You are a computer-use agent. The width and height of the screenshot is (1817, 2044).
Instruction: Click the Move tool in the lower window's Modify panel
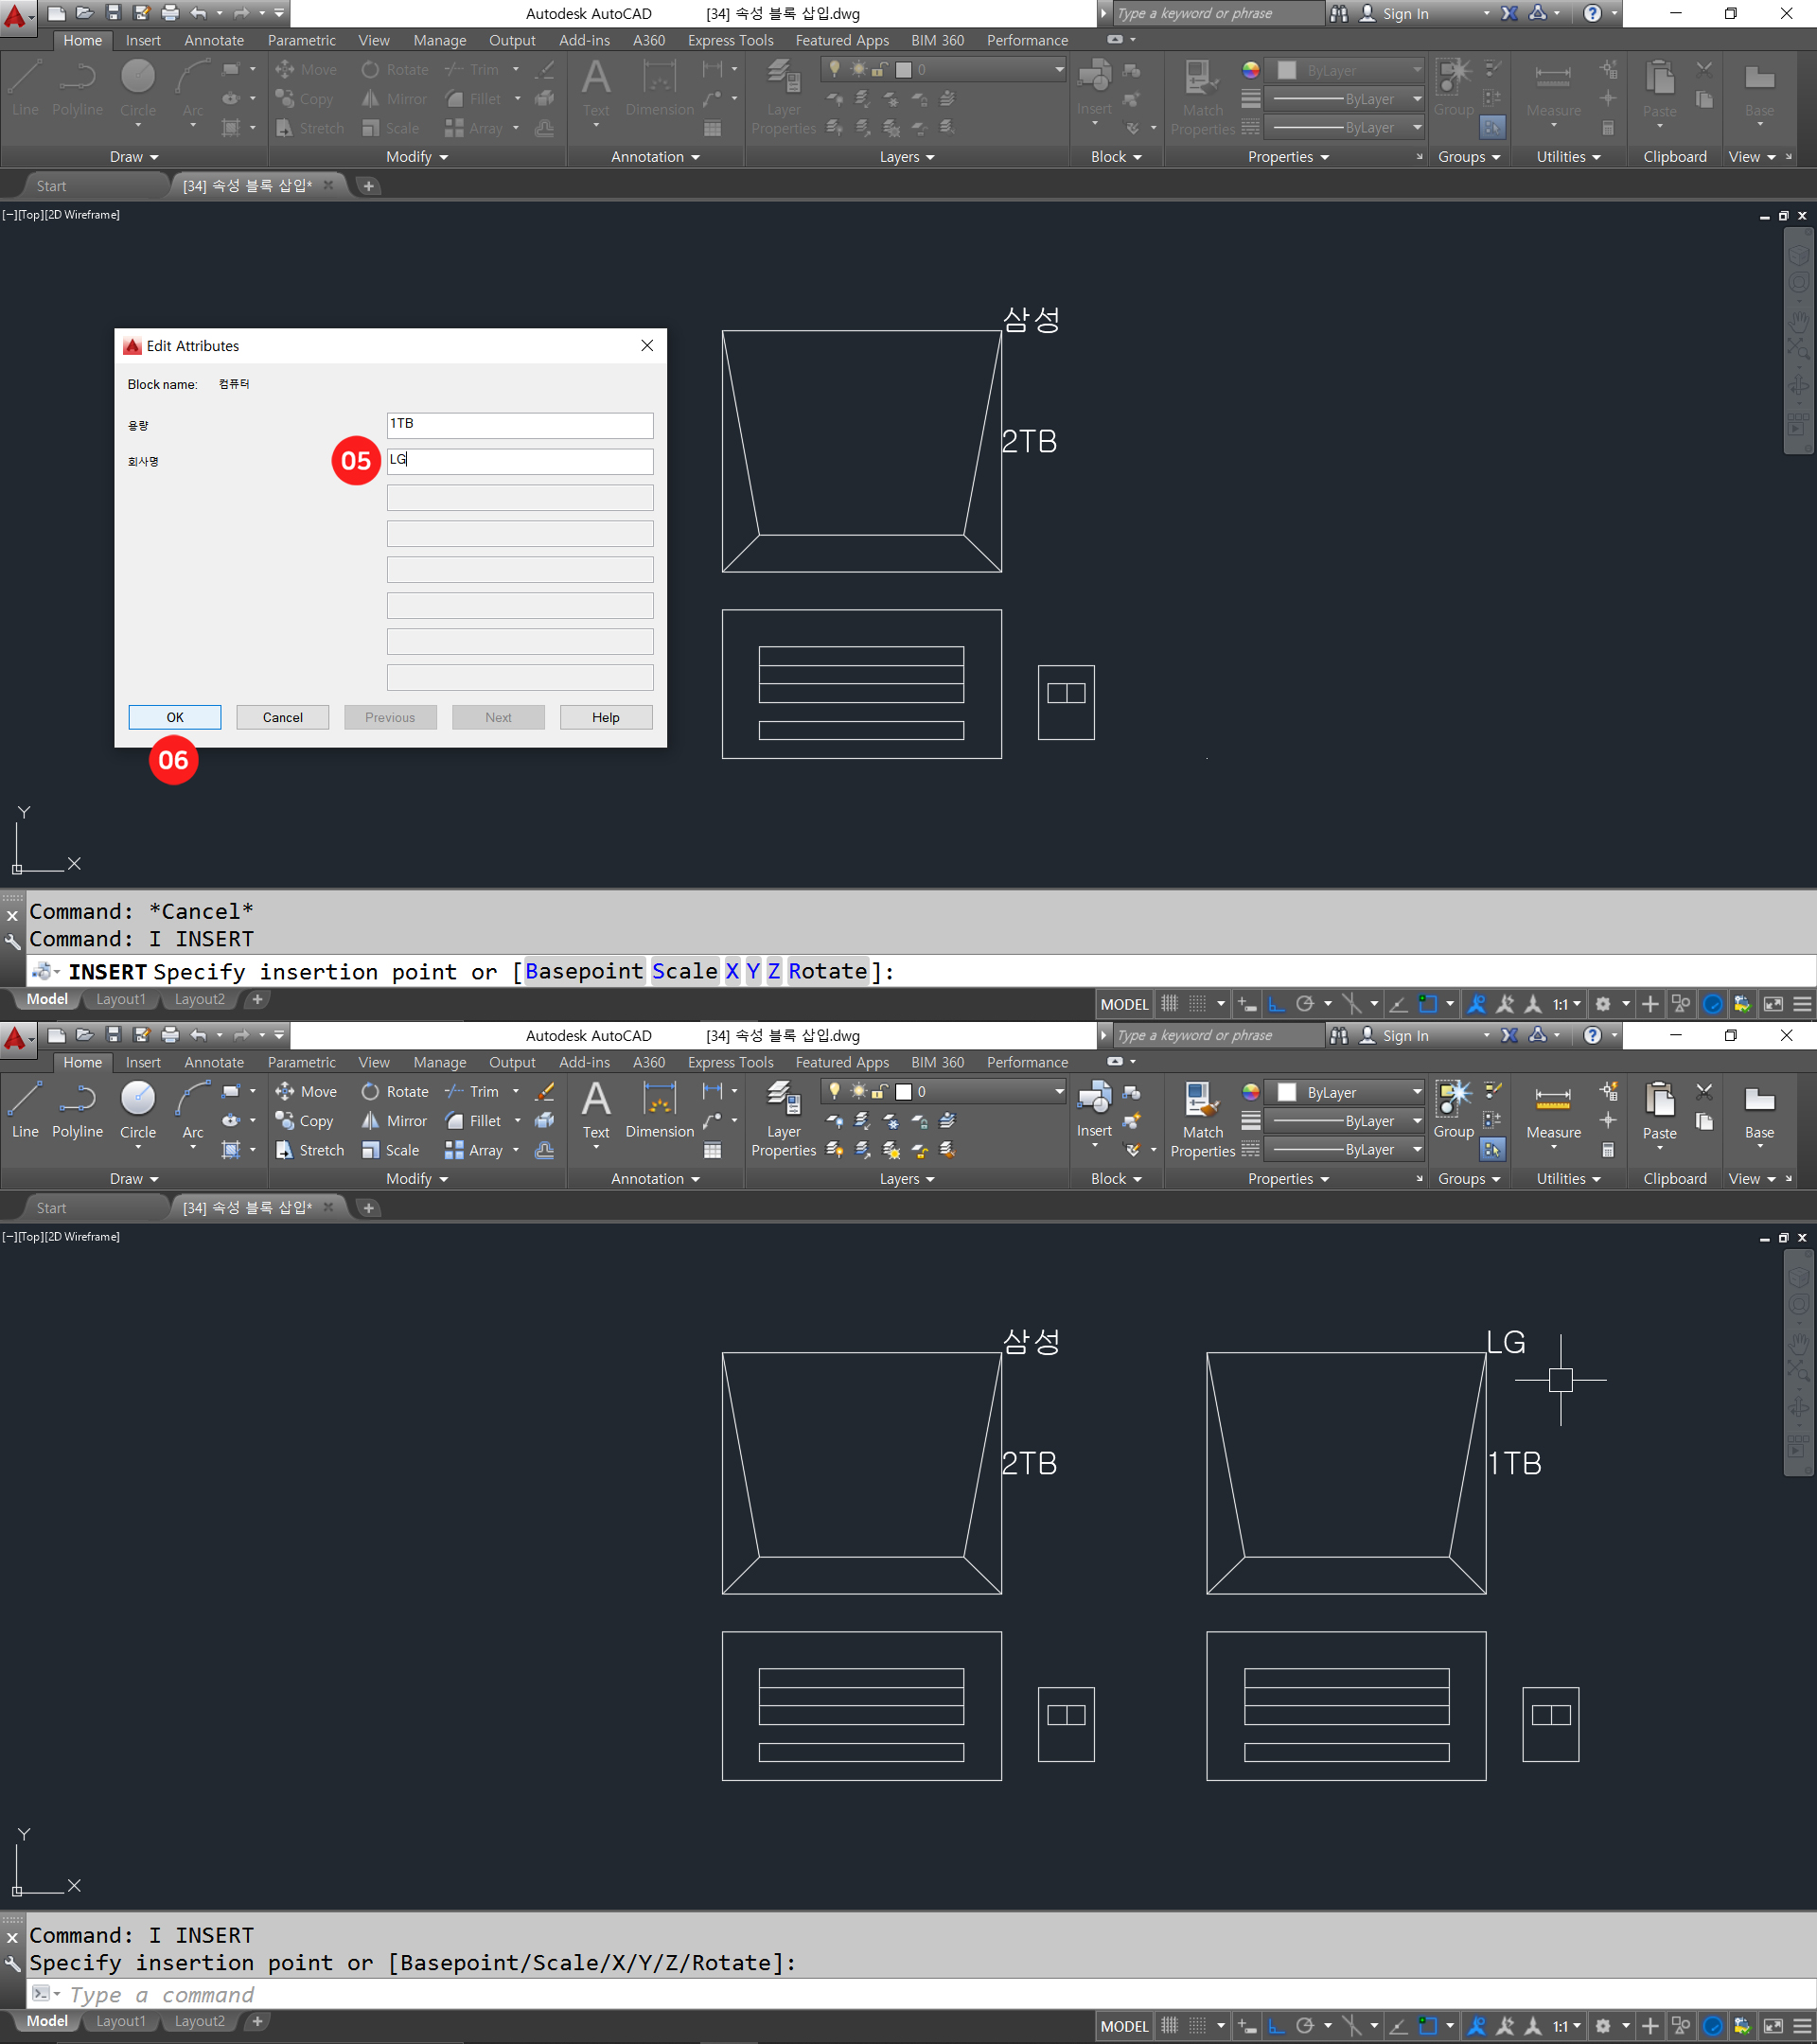coord(306,1092)
